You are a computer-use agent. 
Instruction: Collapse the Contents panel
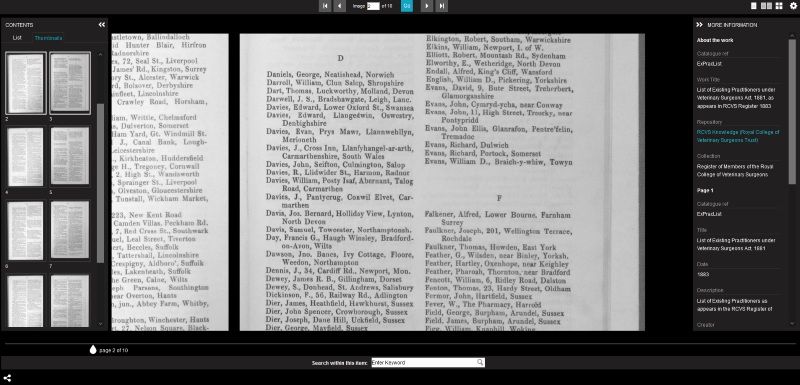(102, 24)
